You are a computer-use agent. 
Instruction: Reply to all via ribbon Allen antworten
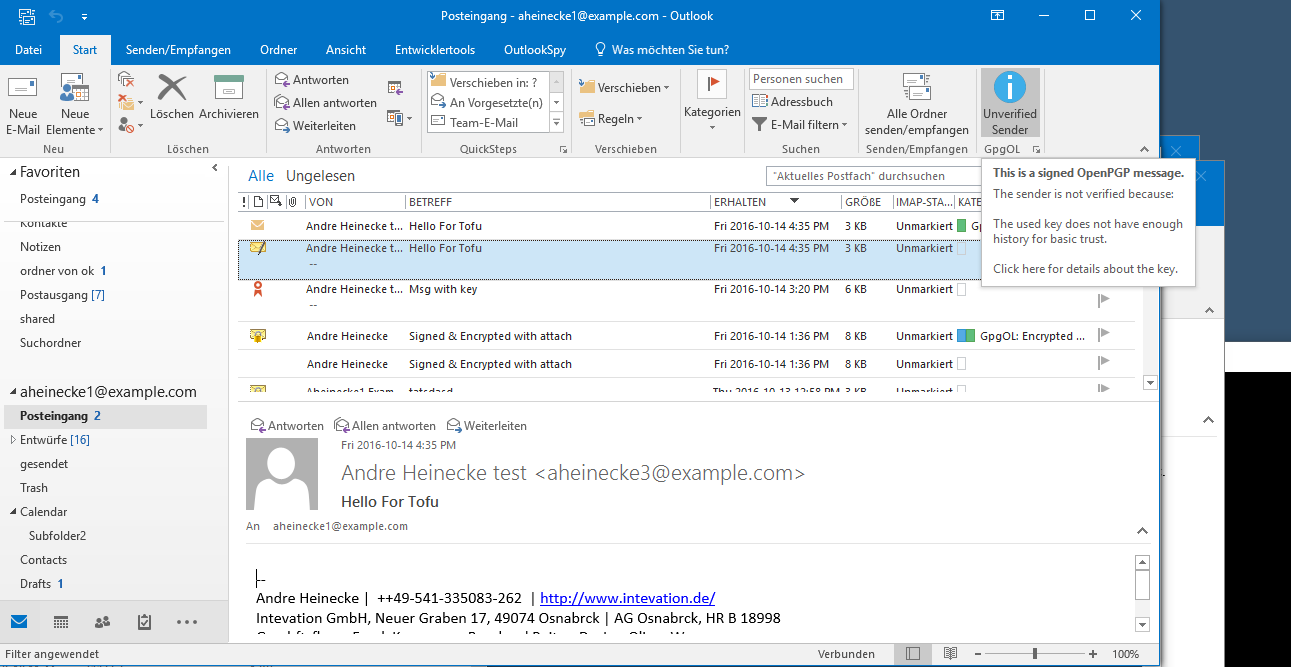[x=326, y=102]
